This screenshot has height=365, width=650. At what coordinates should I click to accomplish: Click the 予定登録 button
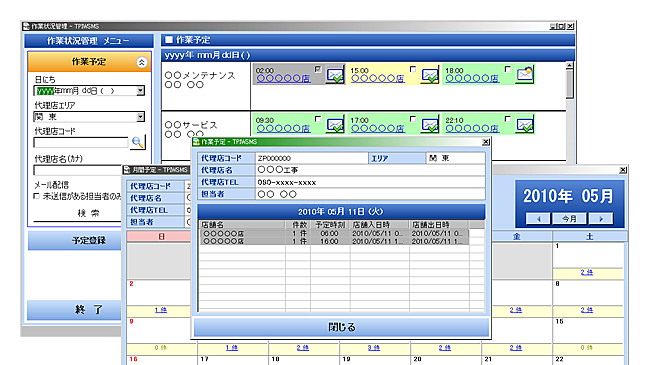[x=75, y=240]
